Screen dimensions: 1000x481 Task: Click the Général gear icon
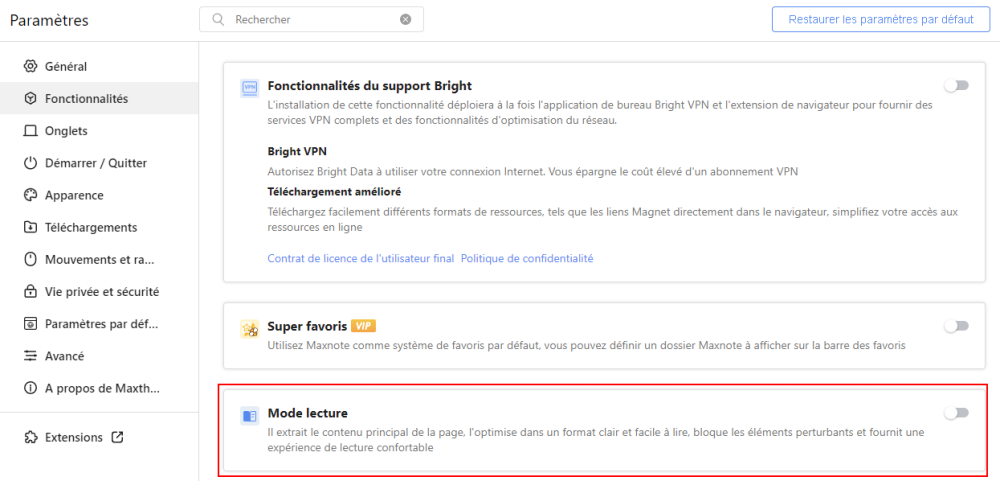[x=30, y=67]
